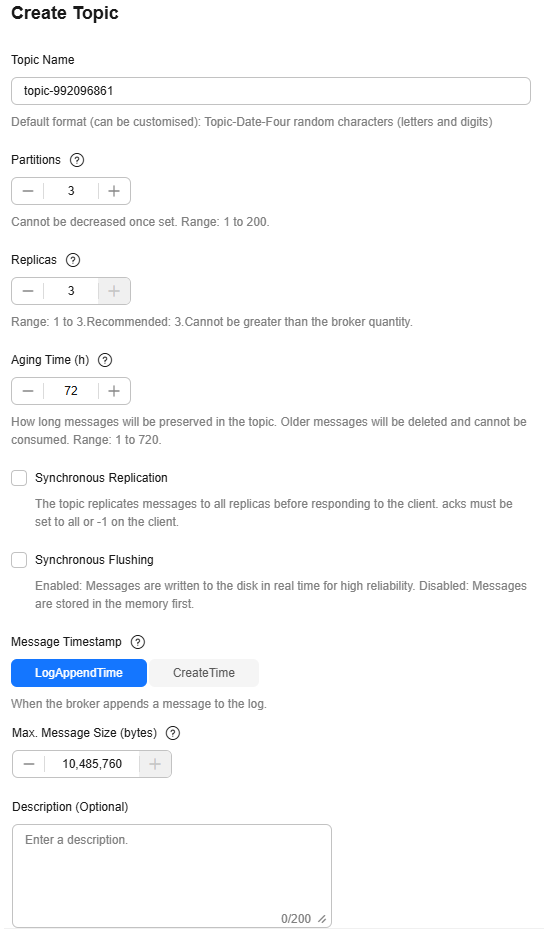The image size is (544, 931).
Task: Decrease Partitions with the minus button
Action: click(28, 191)
